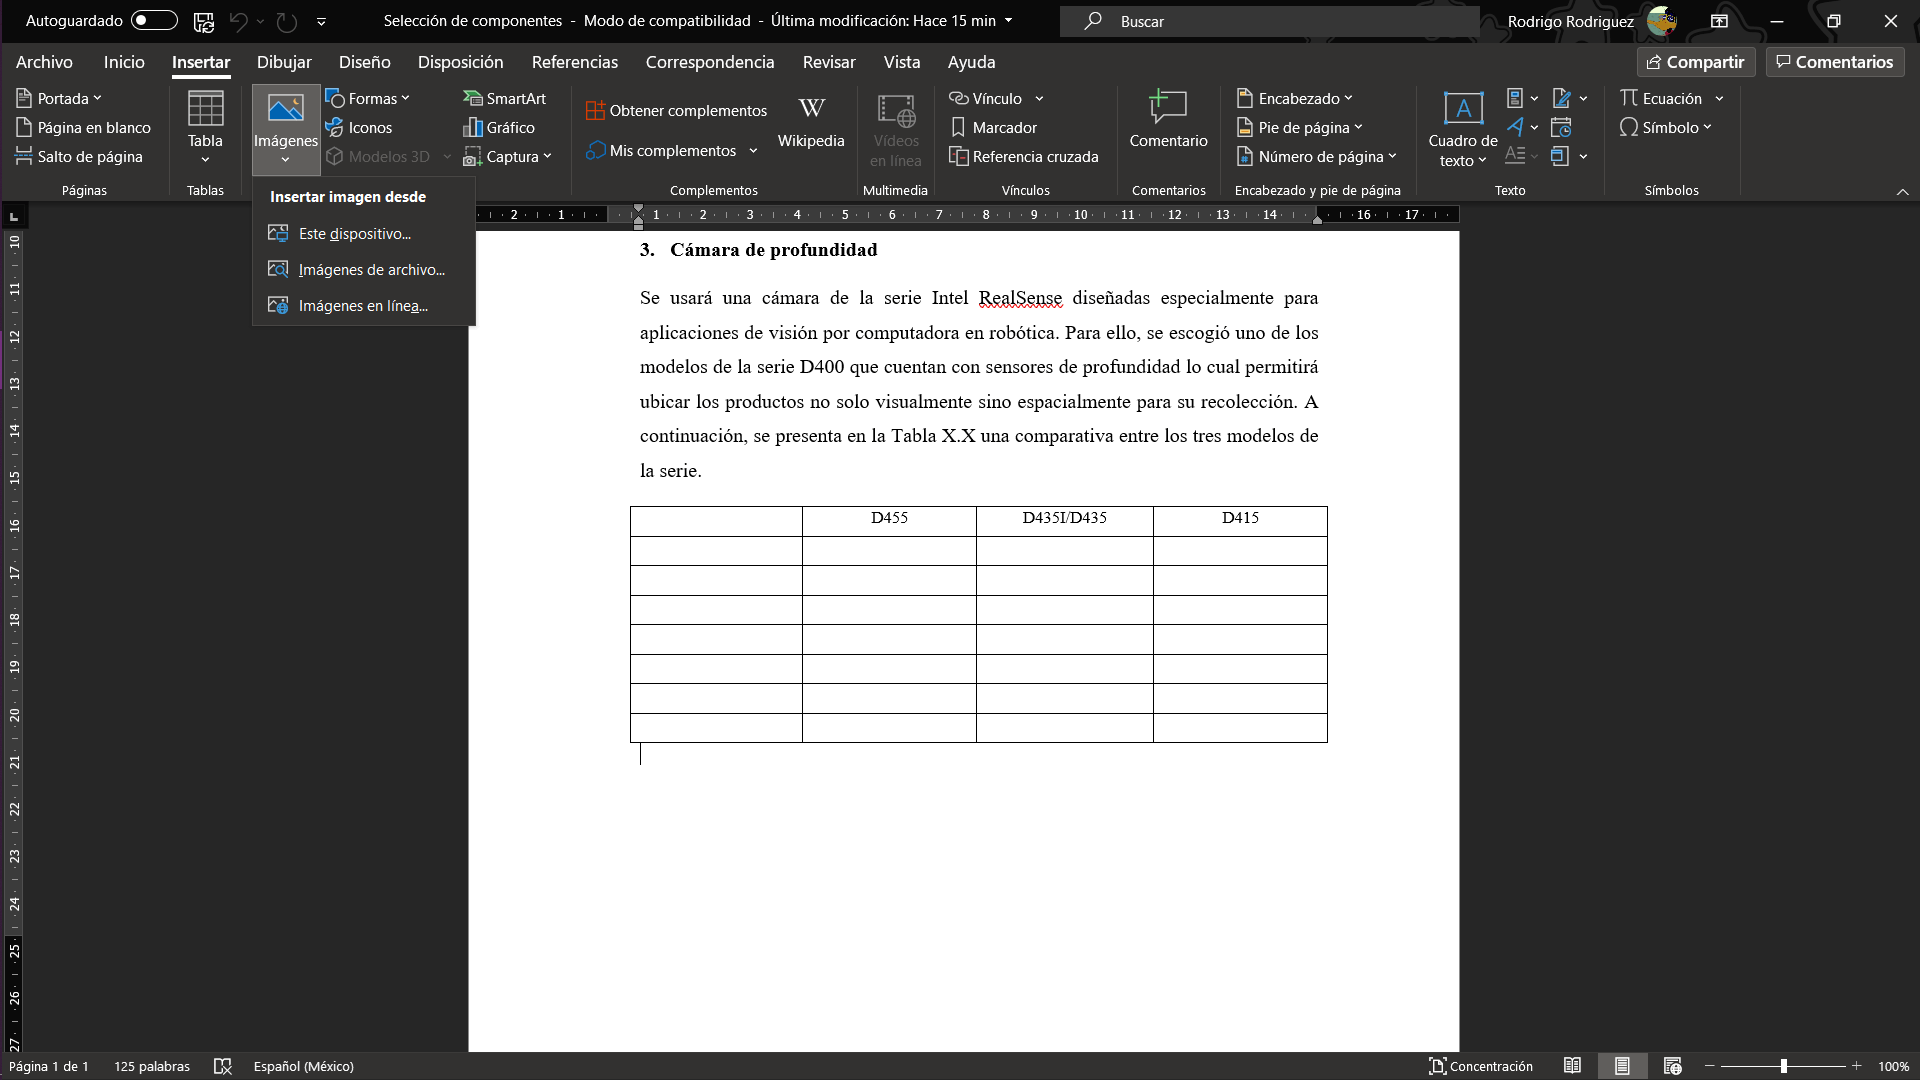Open the Referencias ribbon tab
1920x1080 pixels.
point(575,62)
